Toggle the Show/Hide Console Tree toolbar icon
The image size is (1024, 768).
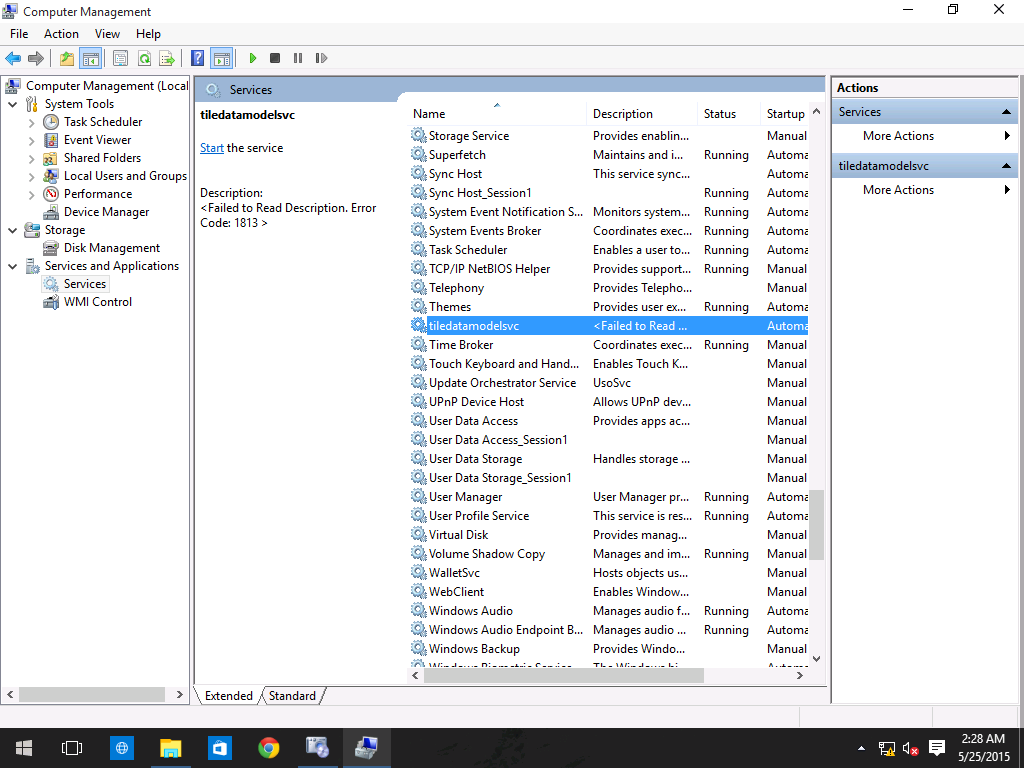tap(90, 58)
